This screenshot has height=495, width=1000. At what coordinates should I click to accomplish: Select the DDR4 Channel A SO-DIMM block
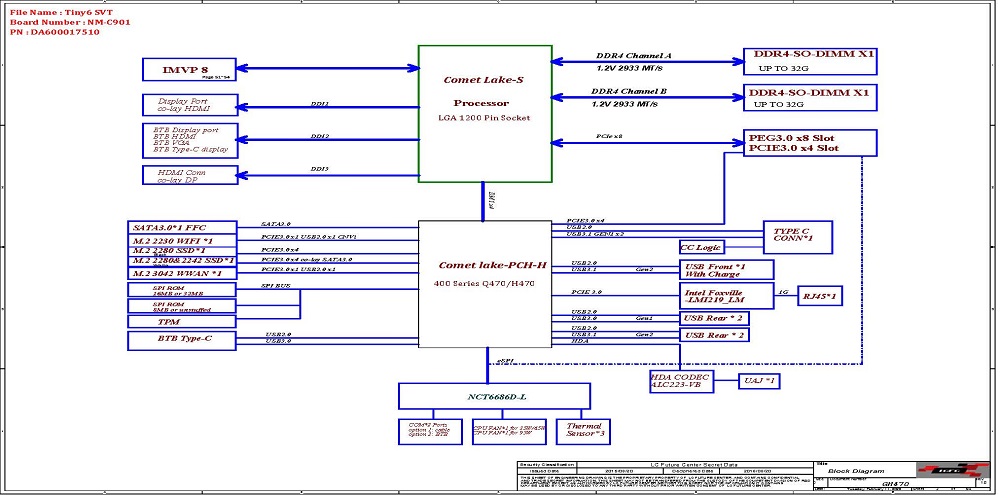click(810, 61)
